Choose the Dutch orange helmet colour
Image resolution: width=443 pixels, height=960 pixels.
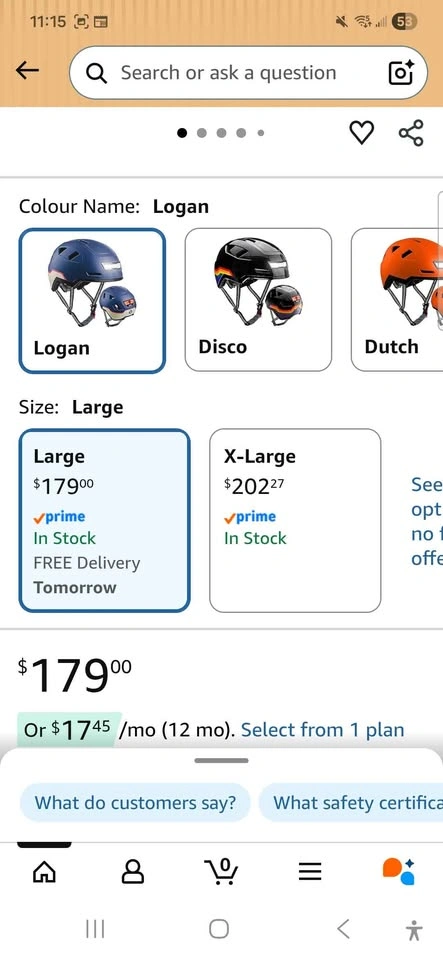(397, 299)
